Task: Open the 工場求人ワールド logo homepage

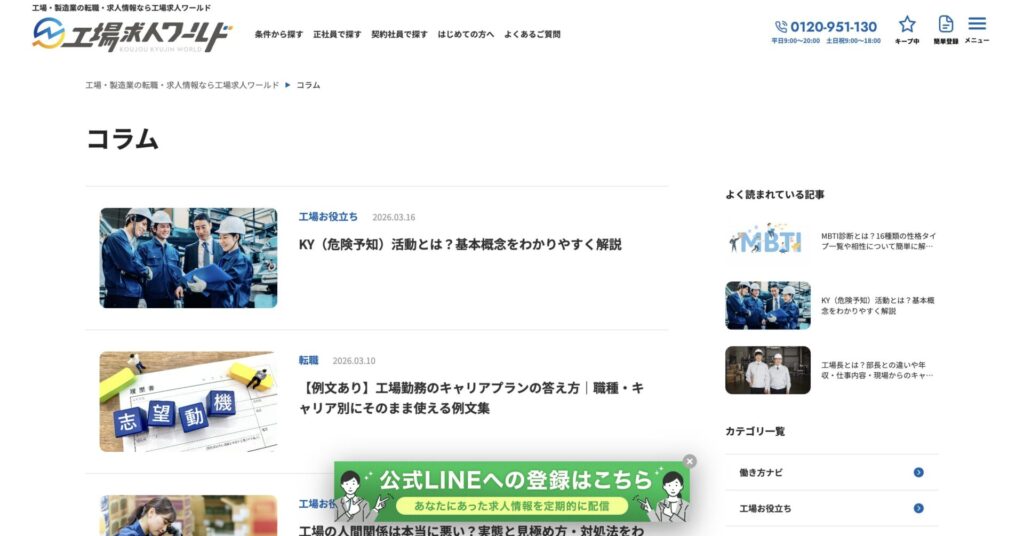Action: [132, 35]
